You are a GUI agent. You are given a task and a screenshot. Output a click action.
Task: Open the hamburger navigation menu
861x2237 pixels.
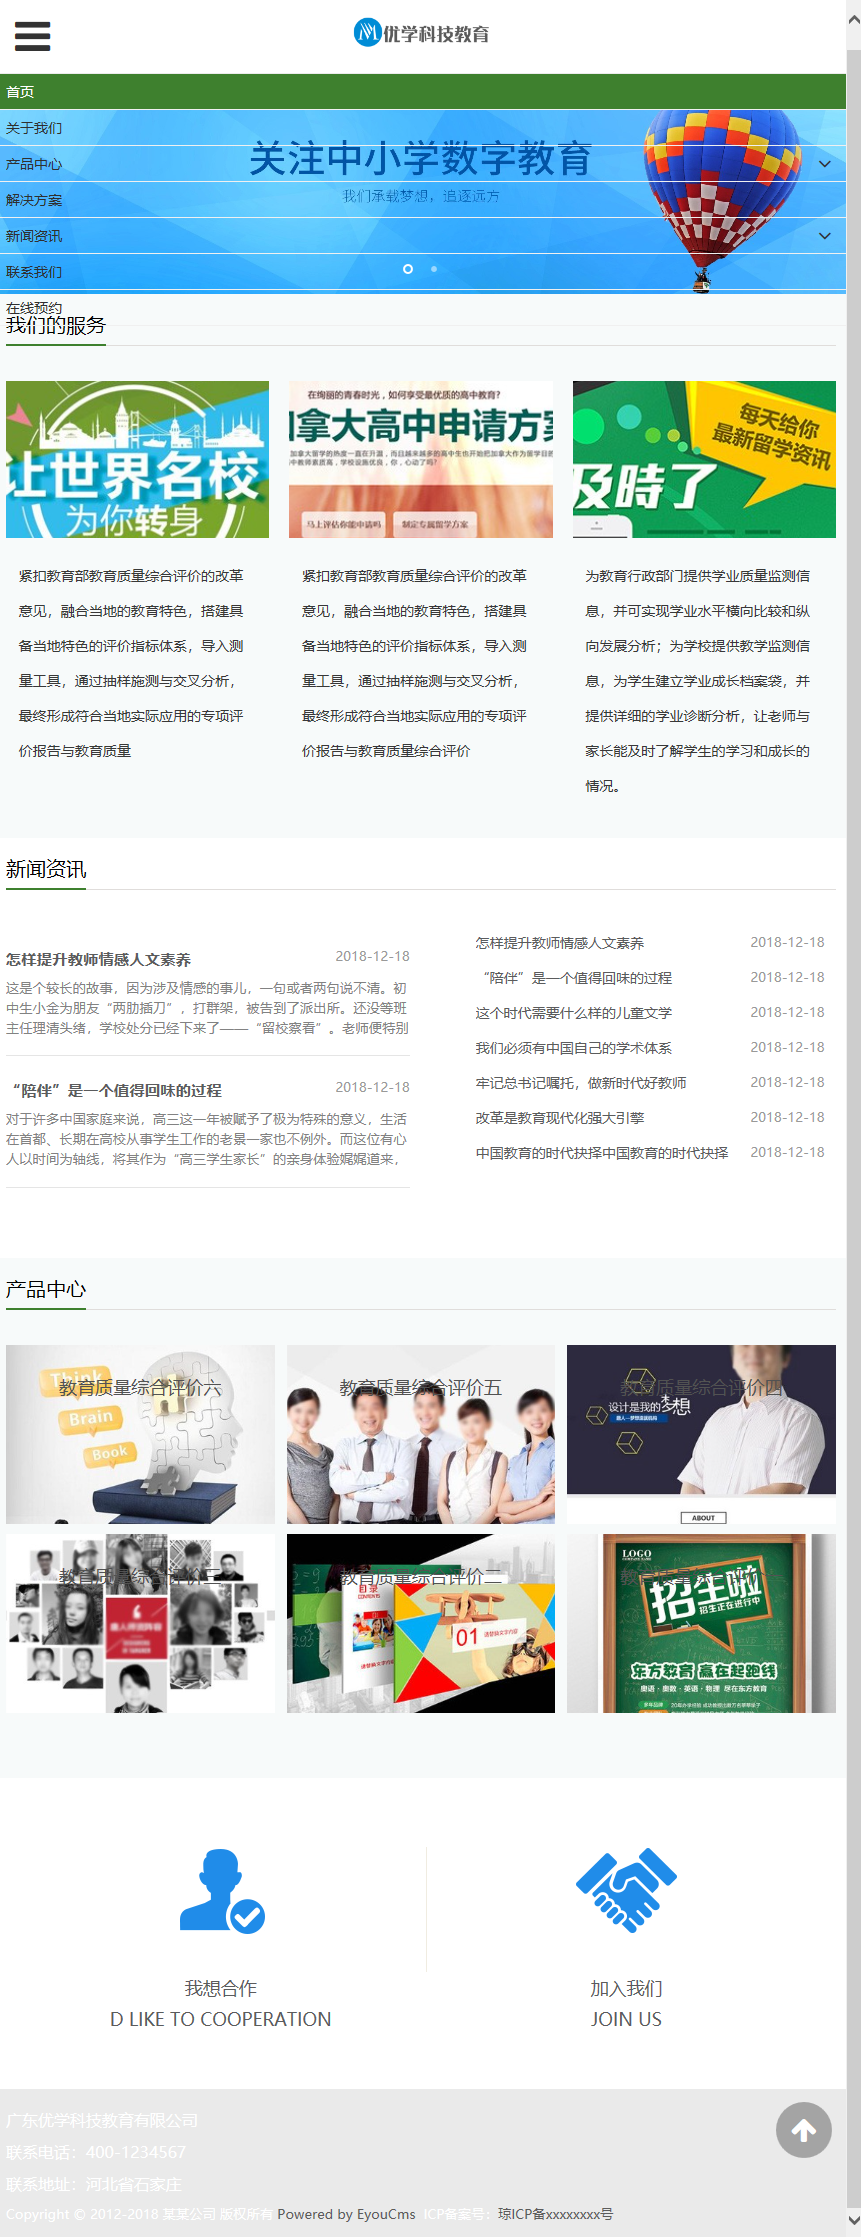32,36
